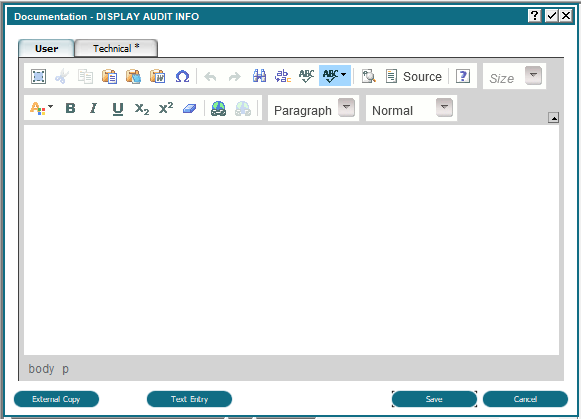581x419 pixels.
Task: Click the Unlink faded globe icon
Action: pyautogui.click(x=243, y=109)
